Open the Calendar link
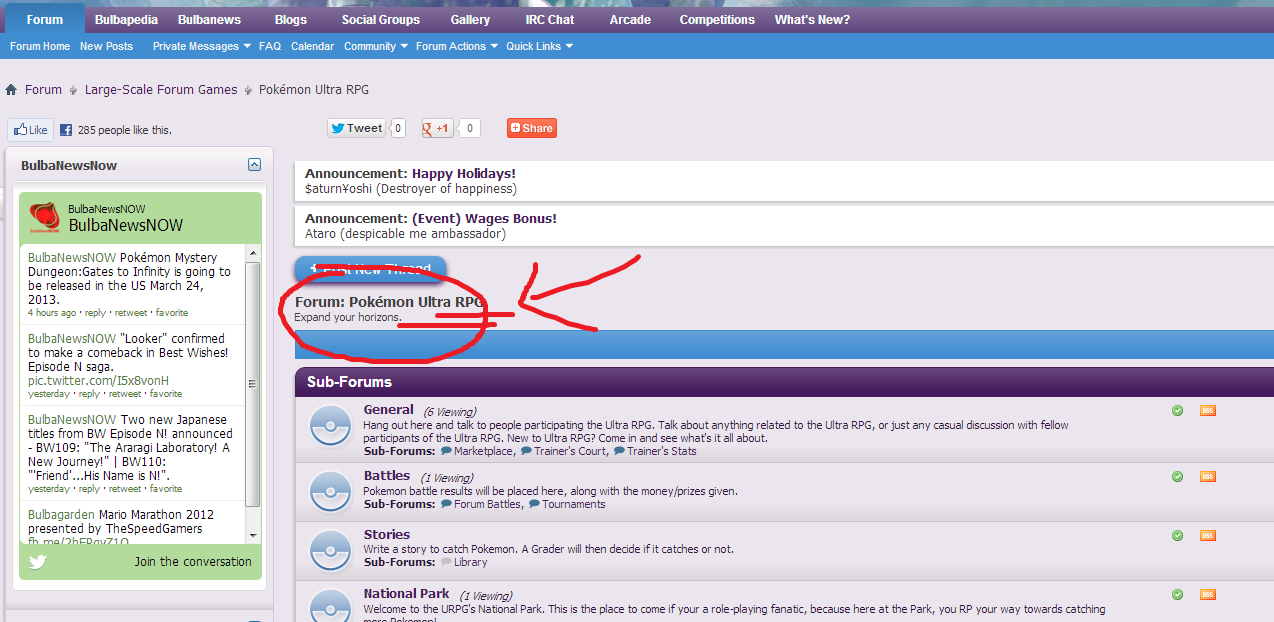1274x622 pixels. point(313,46)
